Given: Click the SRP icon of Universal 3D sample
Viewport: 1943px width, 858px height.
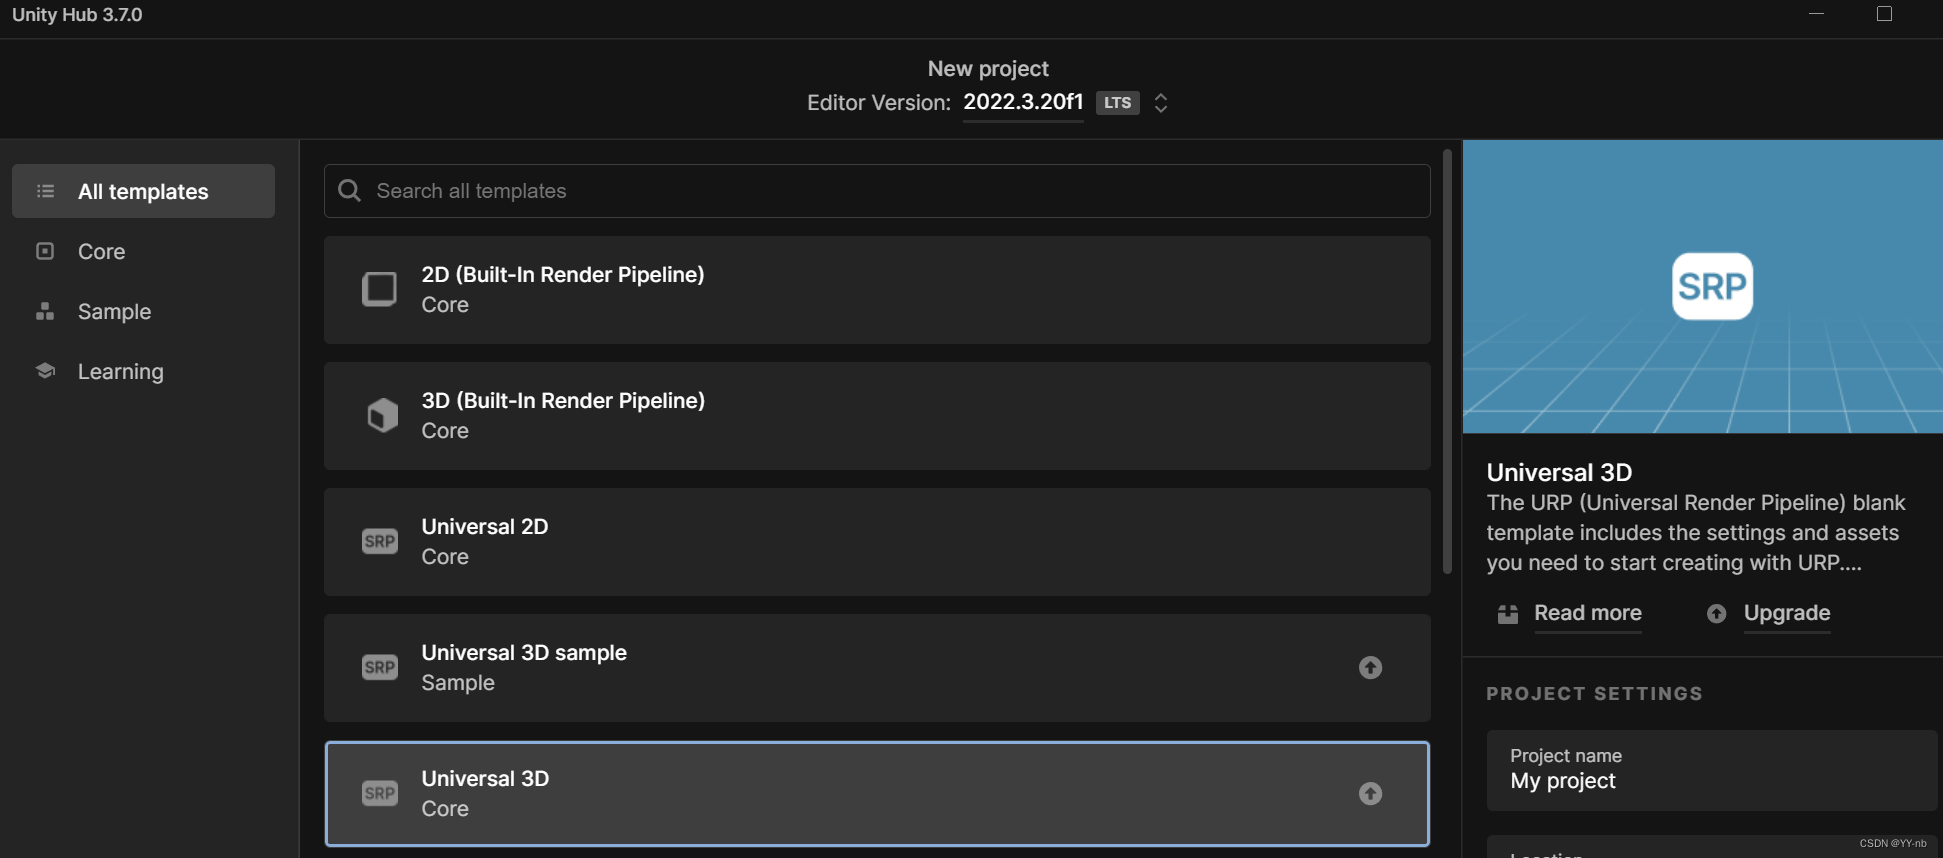Looking at the screenshot, I should coord(380,667).
